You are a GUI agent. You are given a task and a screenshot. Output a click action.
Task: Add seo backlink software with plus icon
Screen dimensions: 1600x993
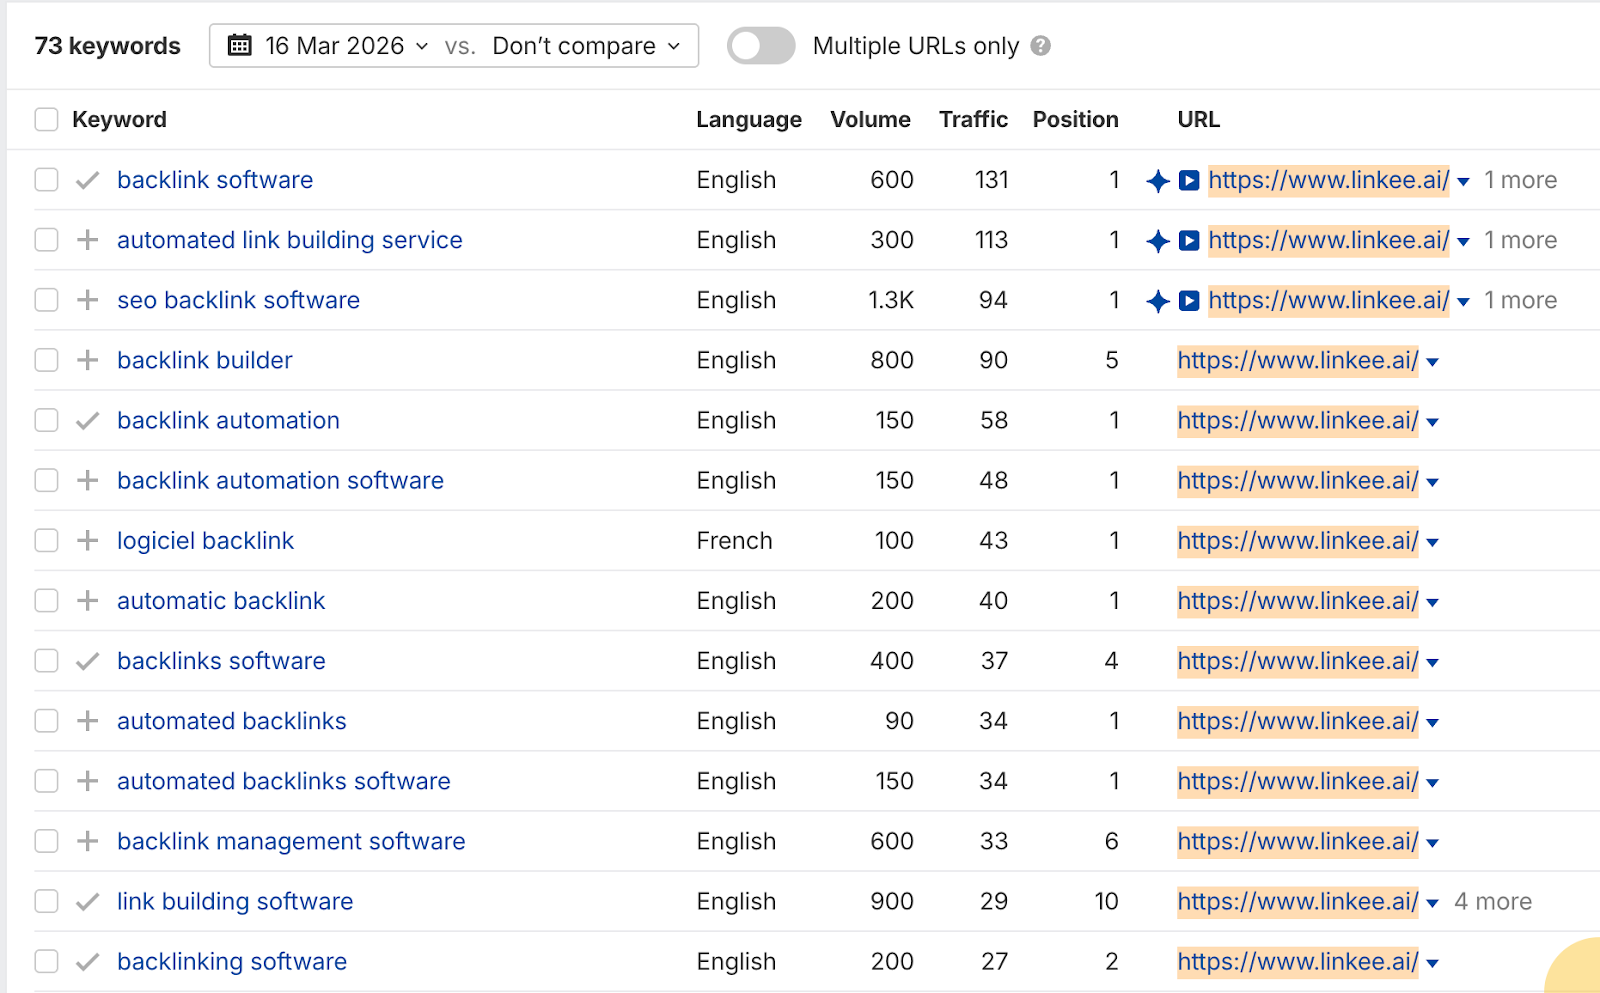coord(88,300)
